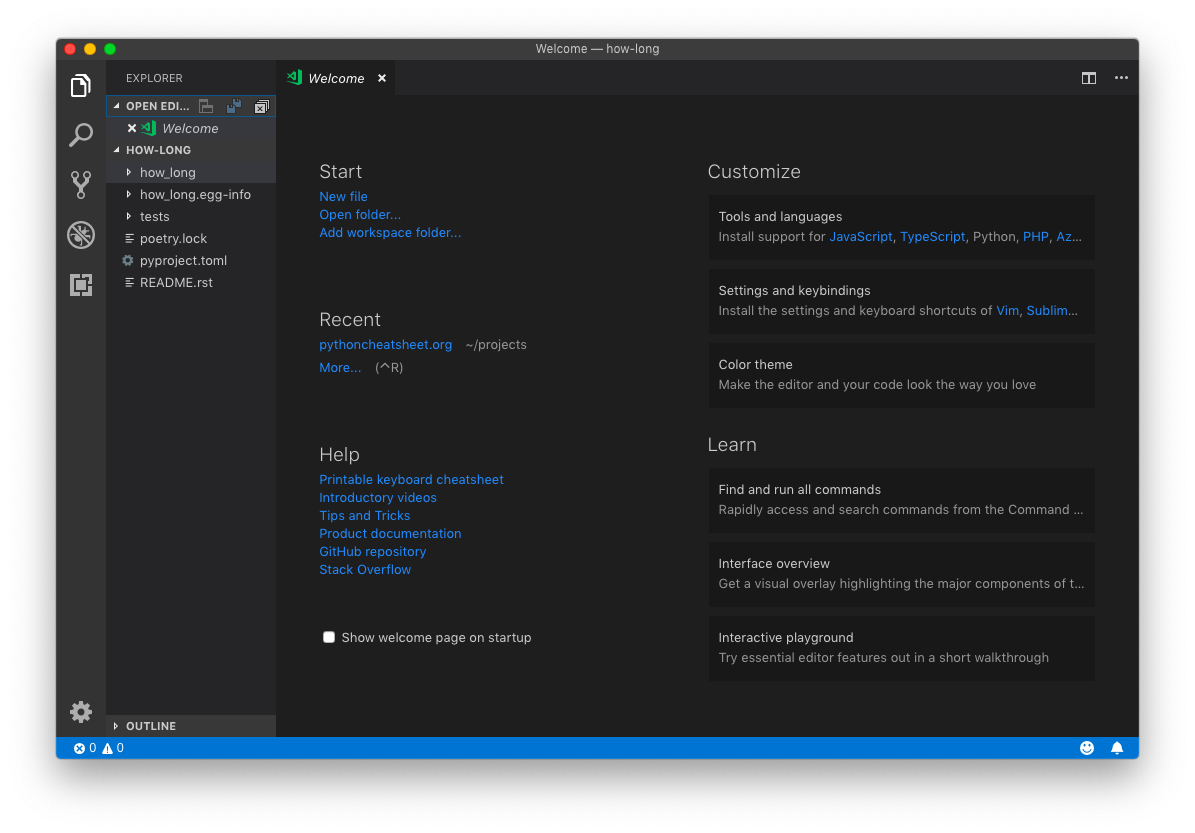Viewport: 1195px width, 833px height.
Task: Split the editor with the layout icon
Action: (1088, 77)
